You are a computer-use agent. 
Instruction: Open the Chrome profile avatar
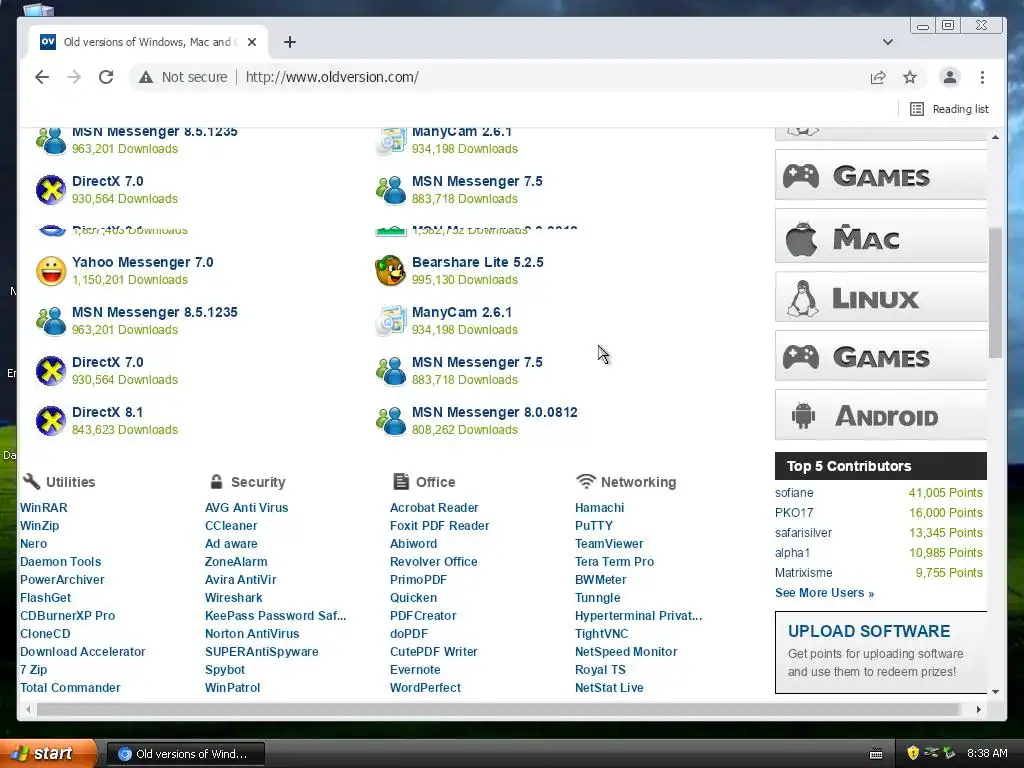(x=950, y=77)
